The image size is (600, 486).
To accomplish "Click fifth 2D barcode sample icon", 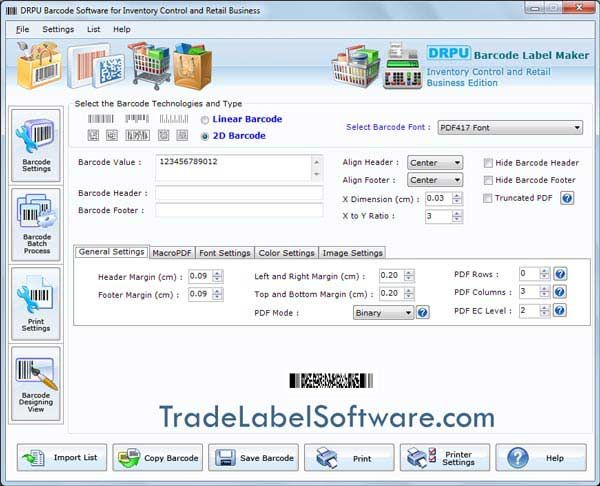I will (x=182, y=135).
